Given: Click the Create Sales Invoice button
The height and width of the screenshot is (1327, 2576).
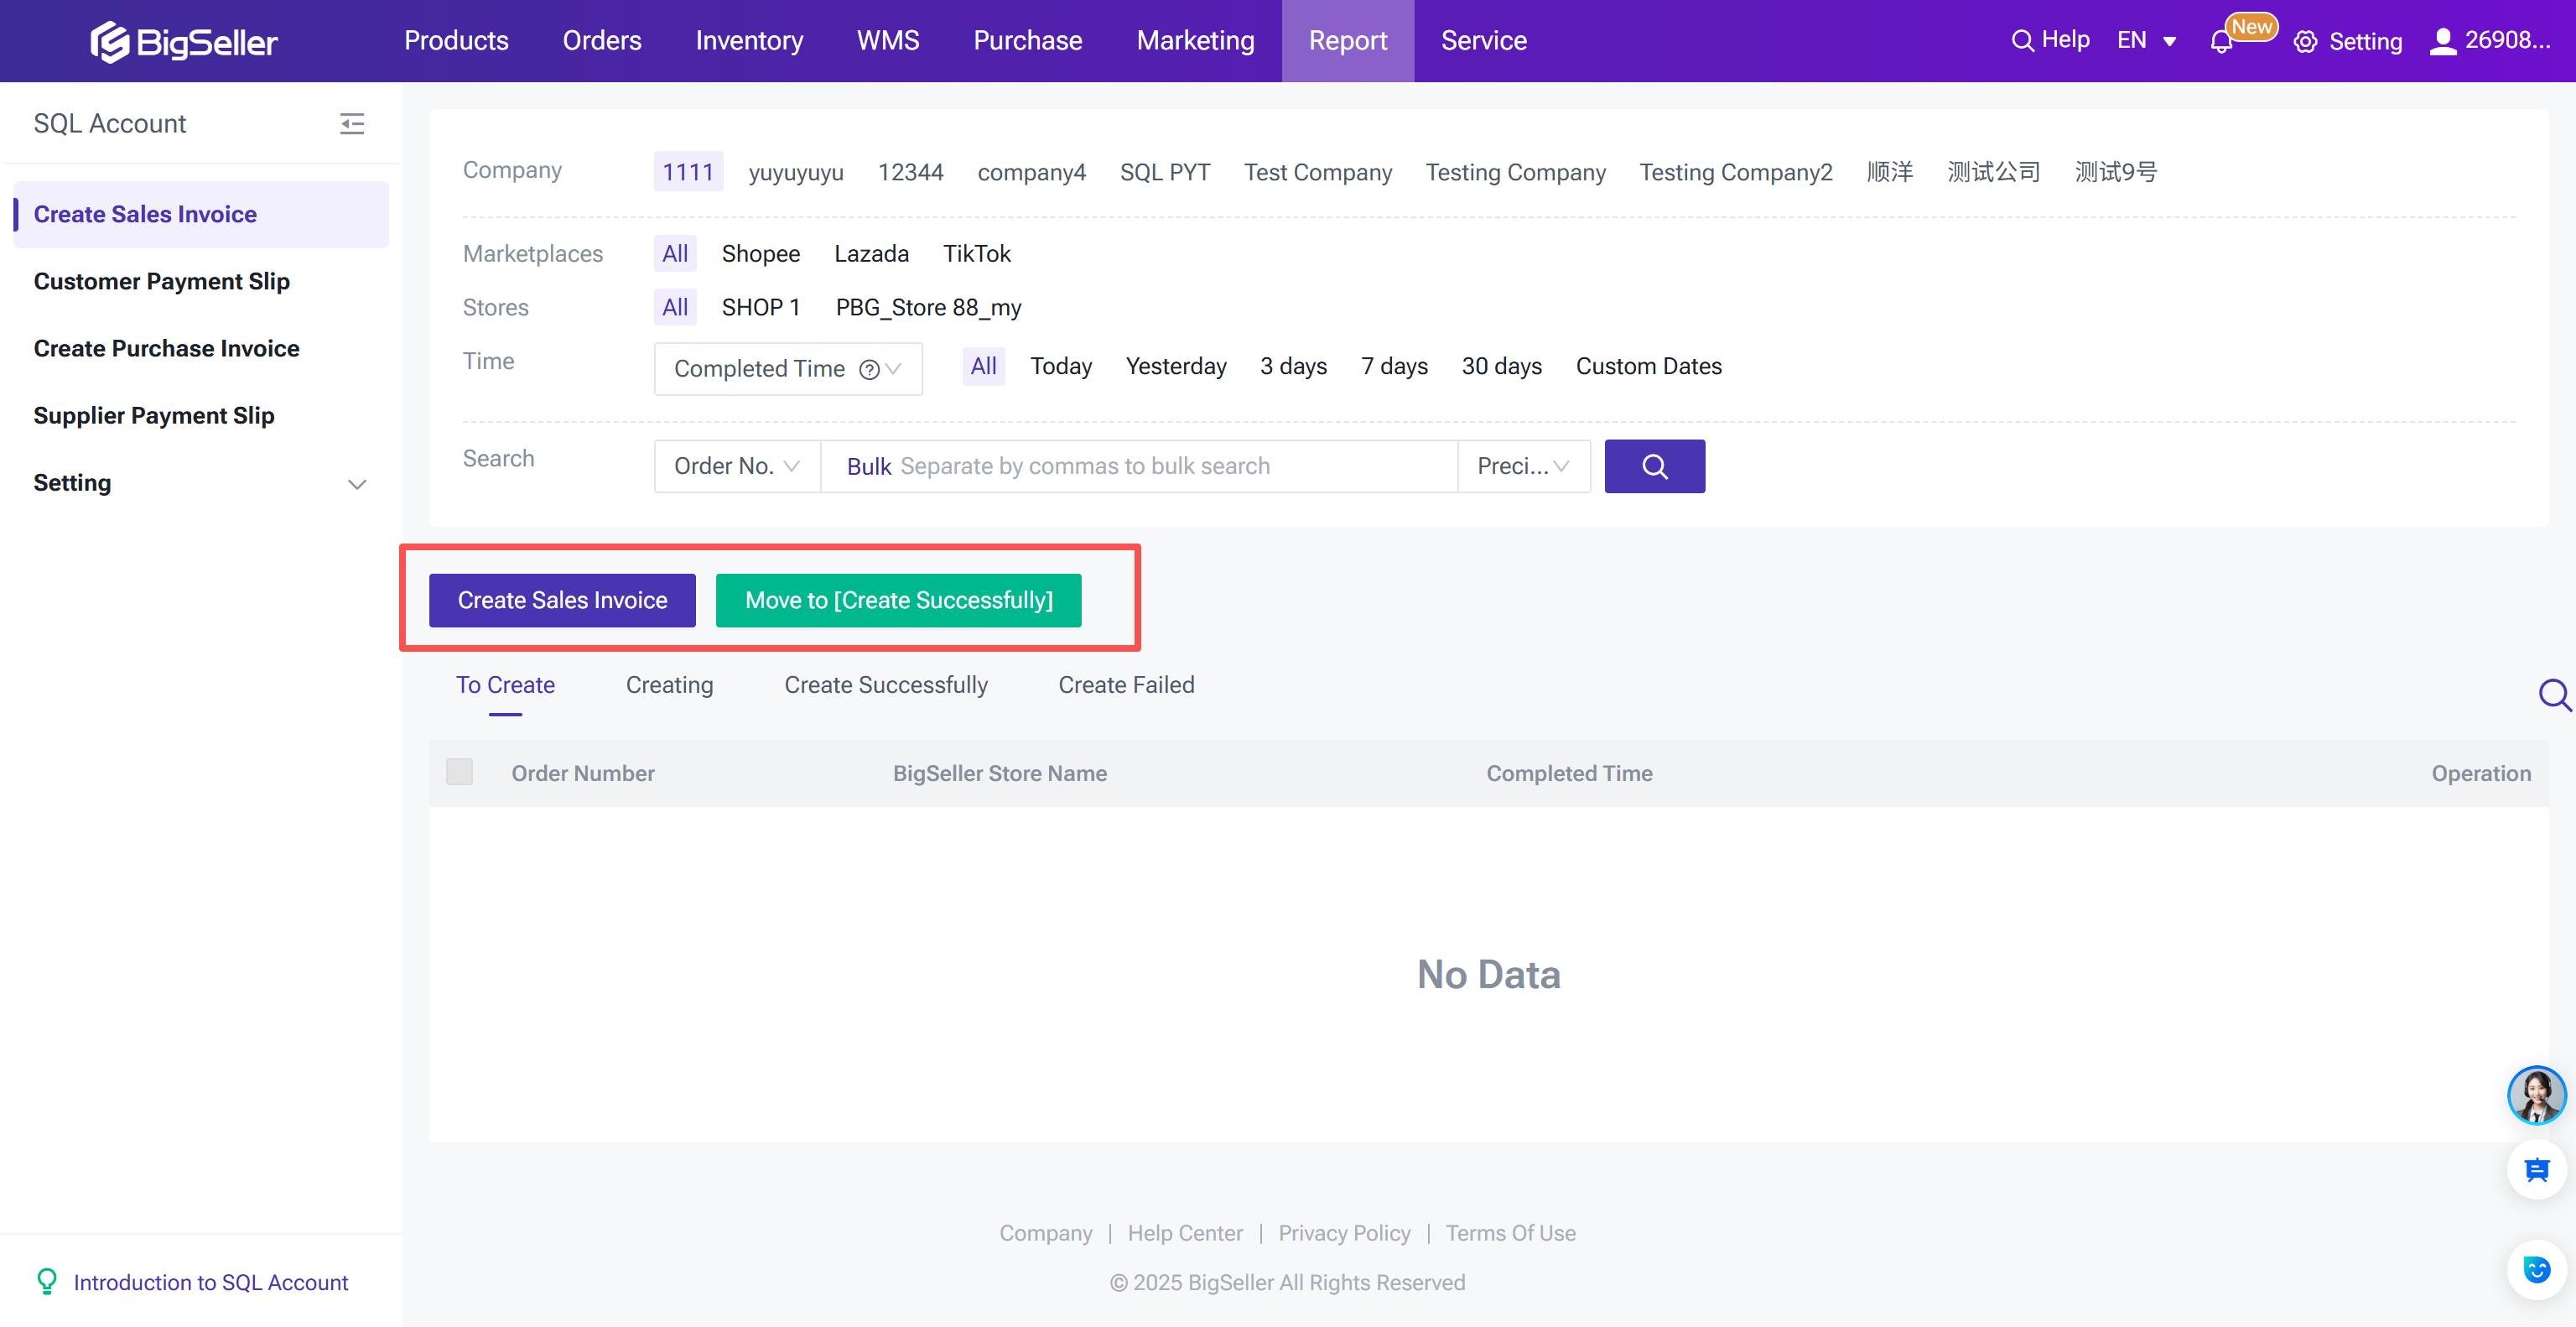Looking at the screenshot, I should [562, 600].
